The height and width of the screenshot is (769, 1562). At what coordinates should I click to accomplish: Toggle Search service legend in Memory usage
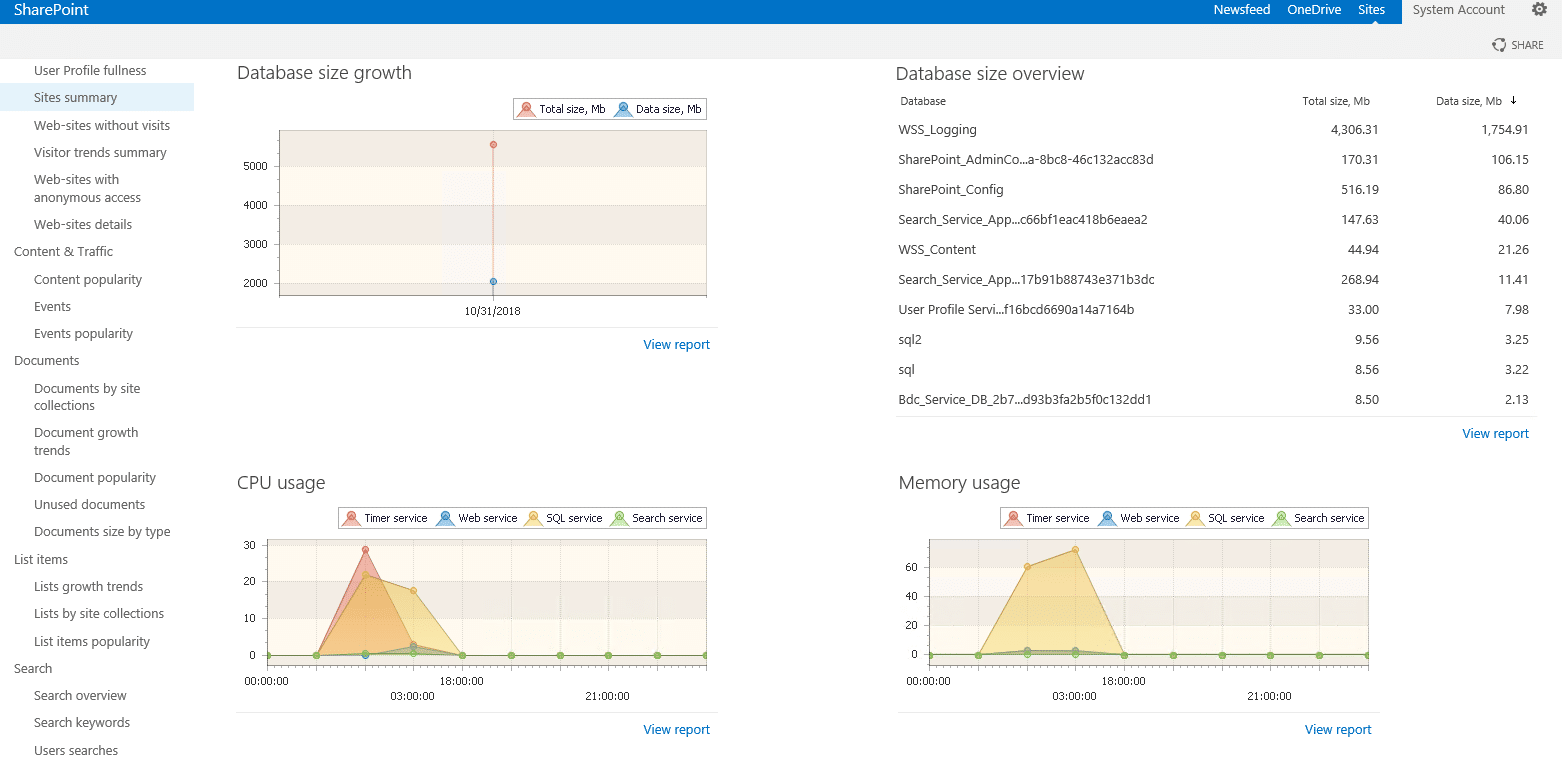[1281, 518]
